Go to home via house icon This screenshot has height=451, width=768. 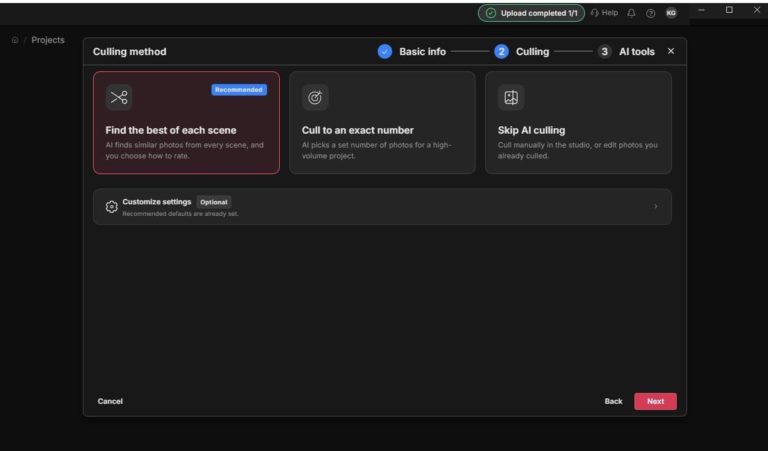click(15, 40)
